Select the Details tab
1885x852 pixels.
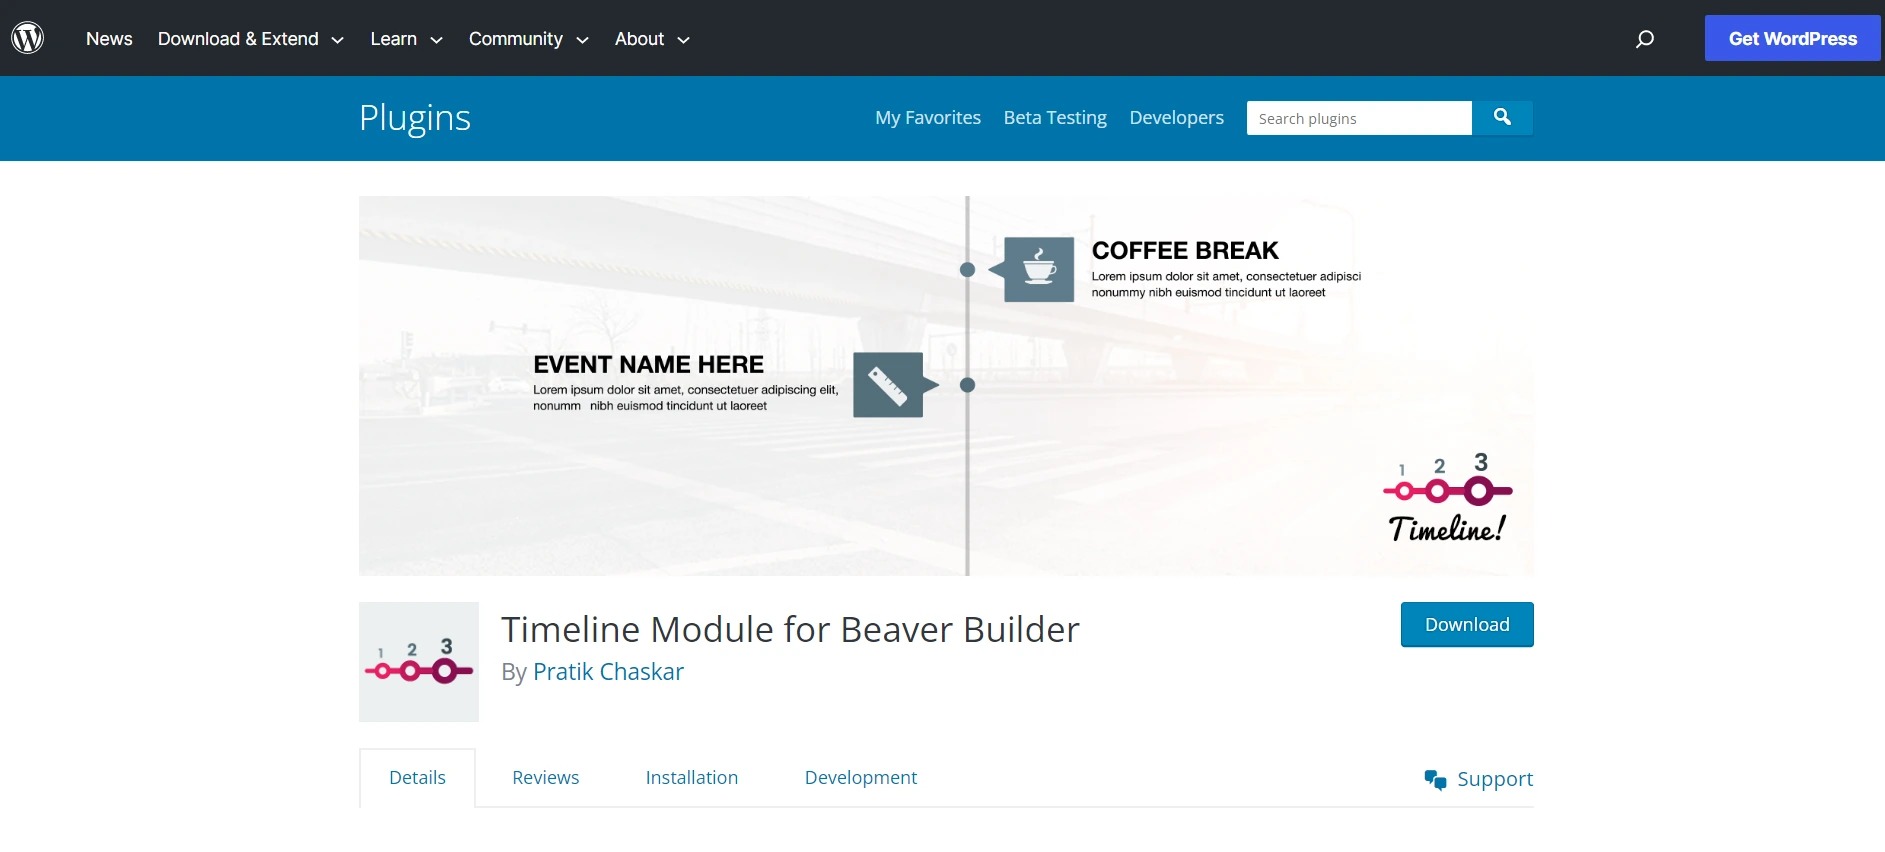click(417, 778)
